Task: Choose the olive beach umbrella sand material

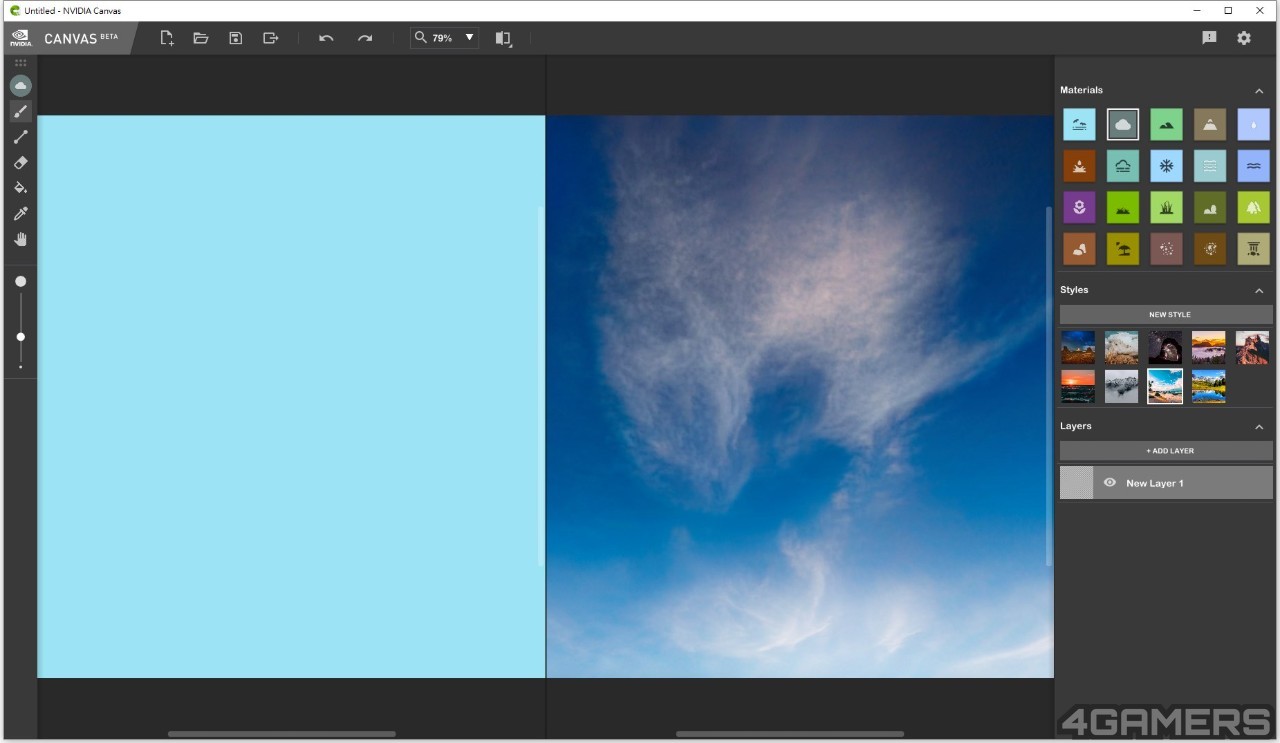Action: [1123, 249]
